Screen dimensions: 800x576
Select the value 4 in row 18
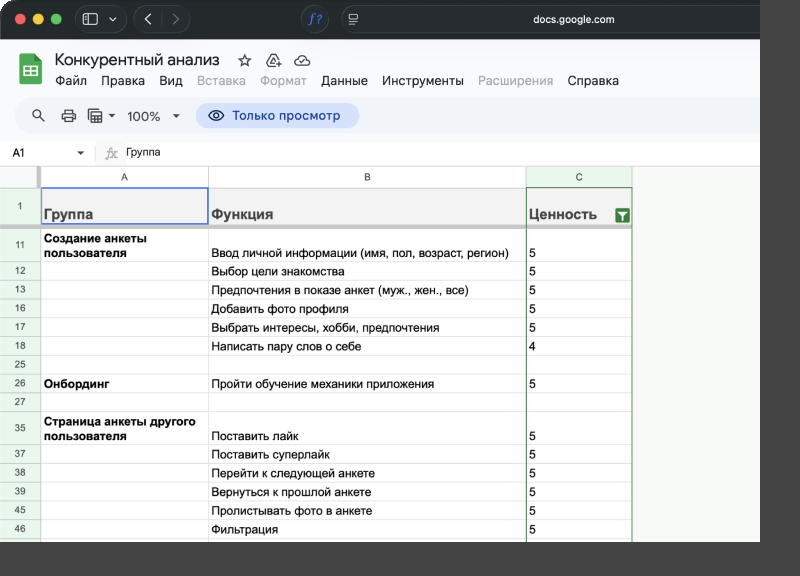click(x=579, y=346)
